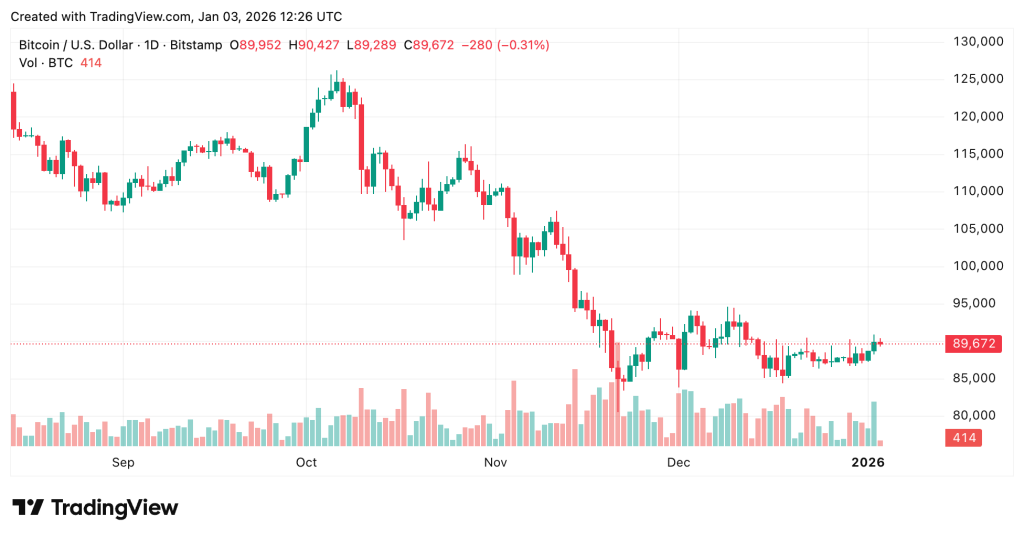Viewport: 1024px width, 539px height.
Task: Click the 2026 label on the time axis
Action: click(x=866, y=462)
